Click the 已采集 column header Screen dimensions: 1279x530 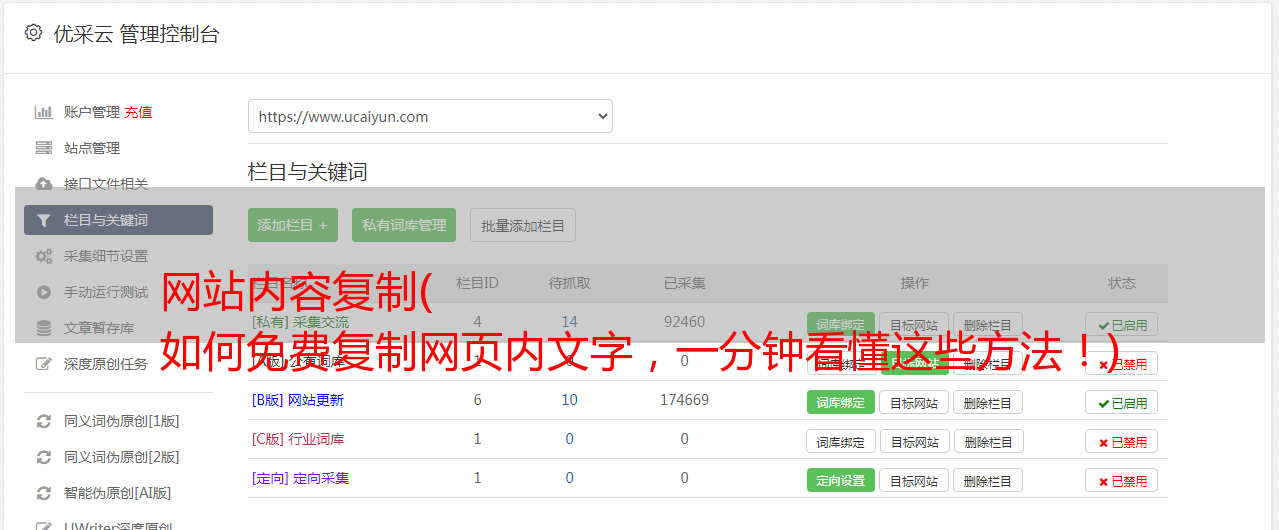(x=685, y=283)
